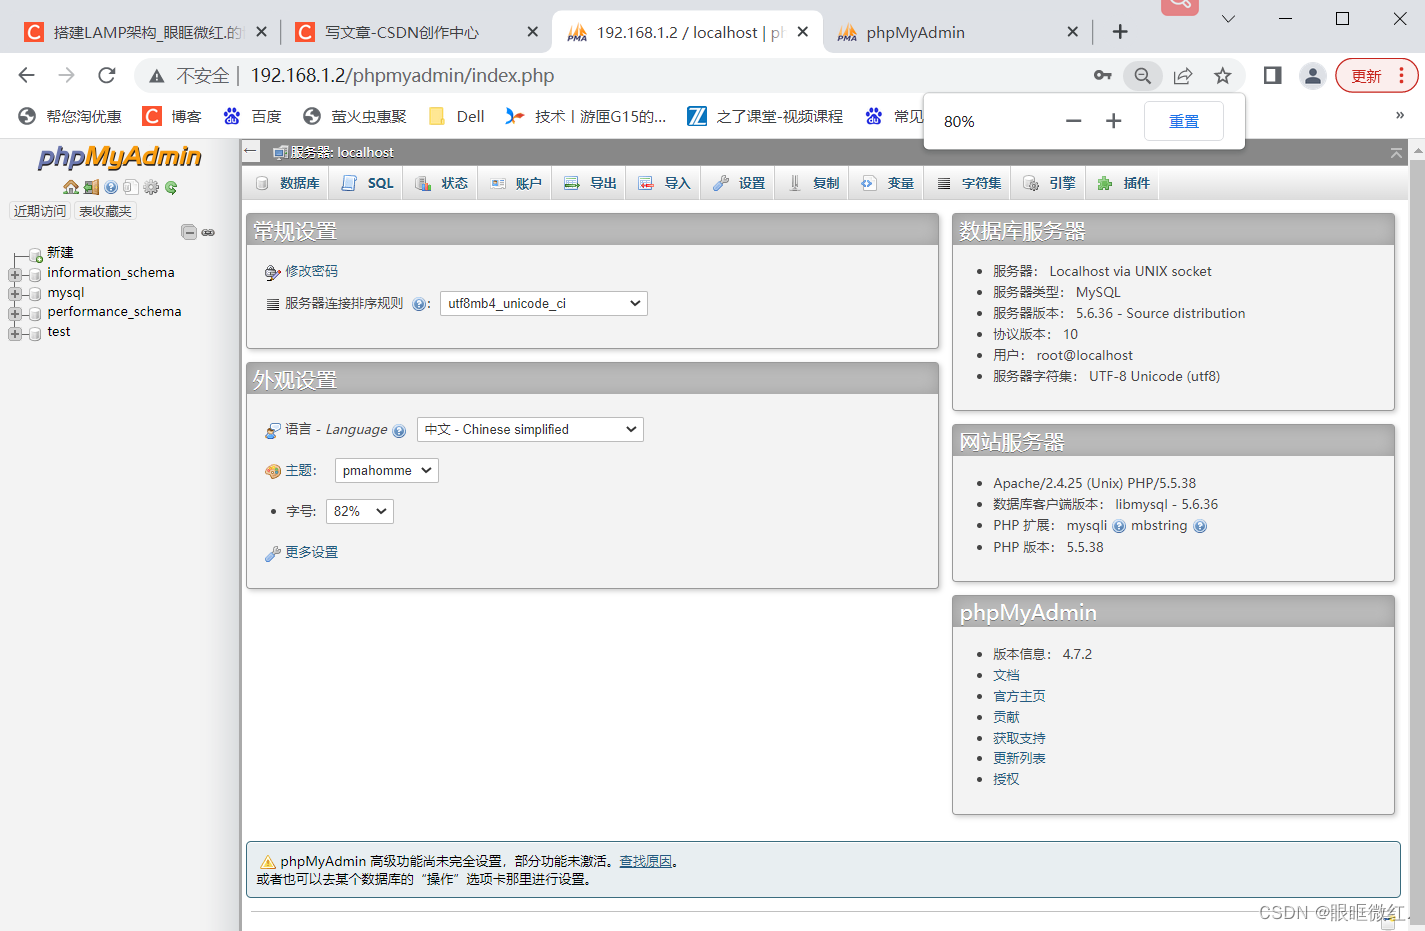Open the language dropdown showing Chinese simplified
The width and height of the screenshot is (1425, 931).
[530, 429]
